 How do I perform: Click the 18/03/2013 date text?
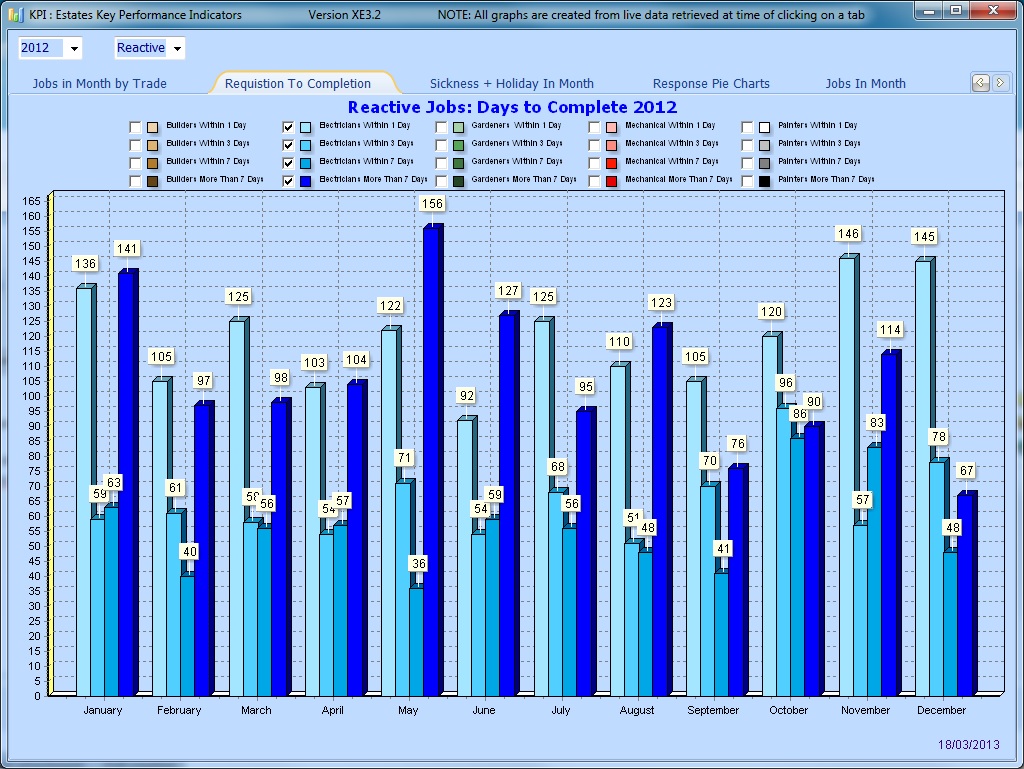coord(968,744)
